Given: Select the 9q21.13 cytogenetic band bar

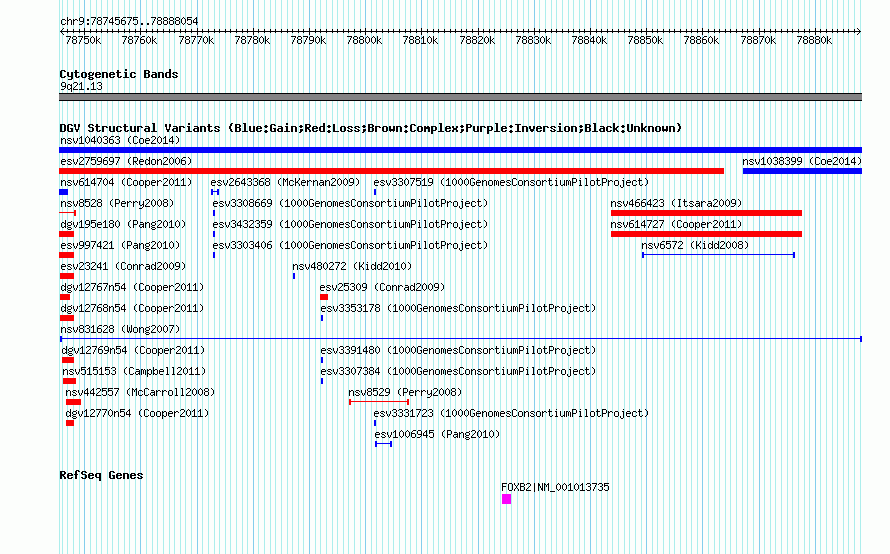Looking at the screenshot, I should [460, 97].
